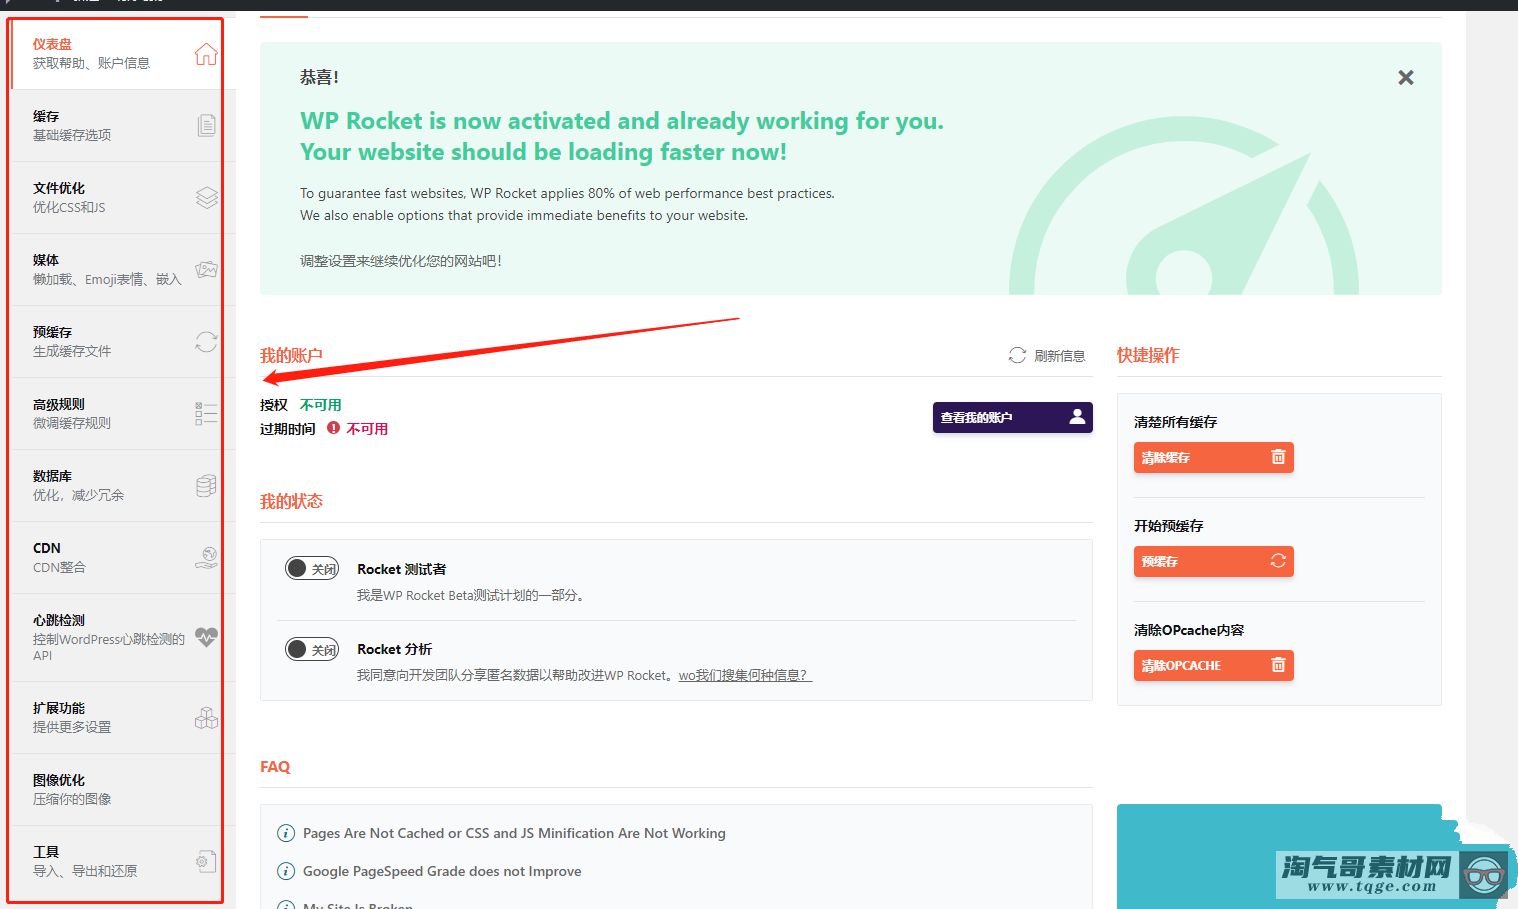Open the 图像优化 tab

click(x=123, y=790)
